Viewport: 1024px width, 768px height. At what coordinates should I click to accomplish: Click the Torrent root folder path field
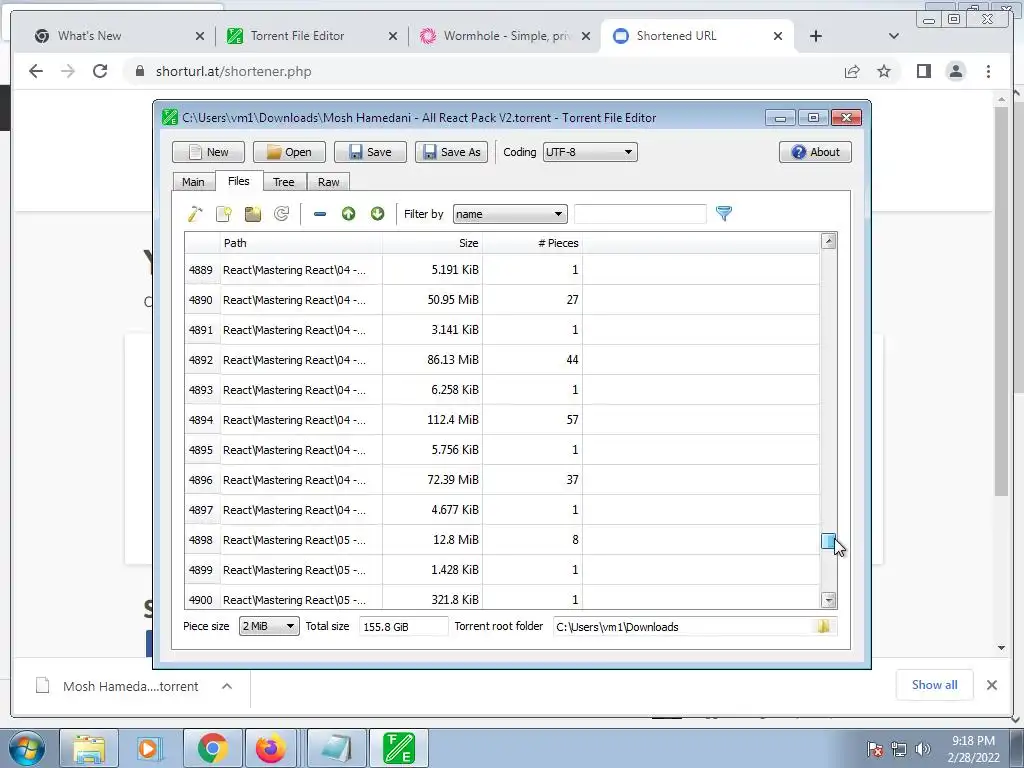682,626
